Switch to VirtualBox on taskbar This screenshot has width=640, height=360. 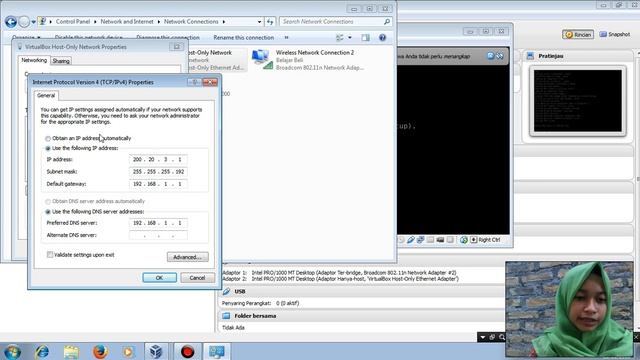pyautogui.click(x=156, y=351)
